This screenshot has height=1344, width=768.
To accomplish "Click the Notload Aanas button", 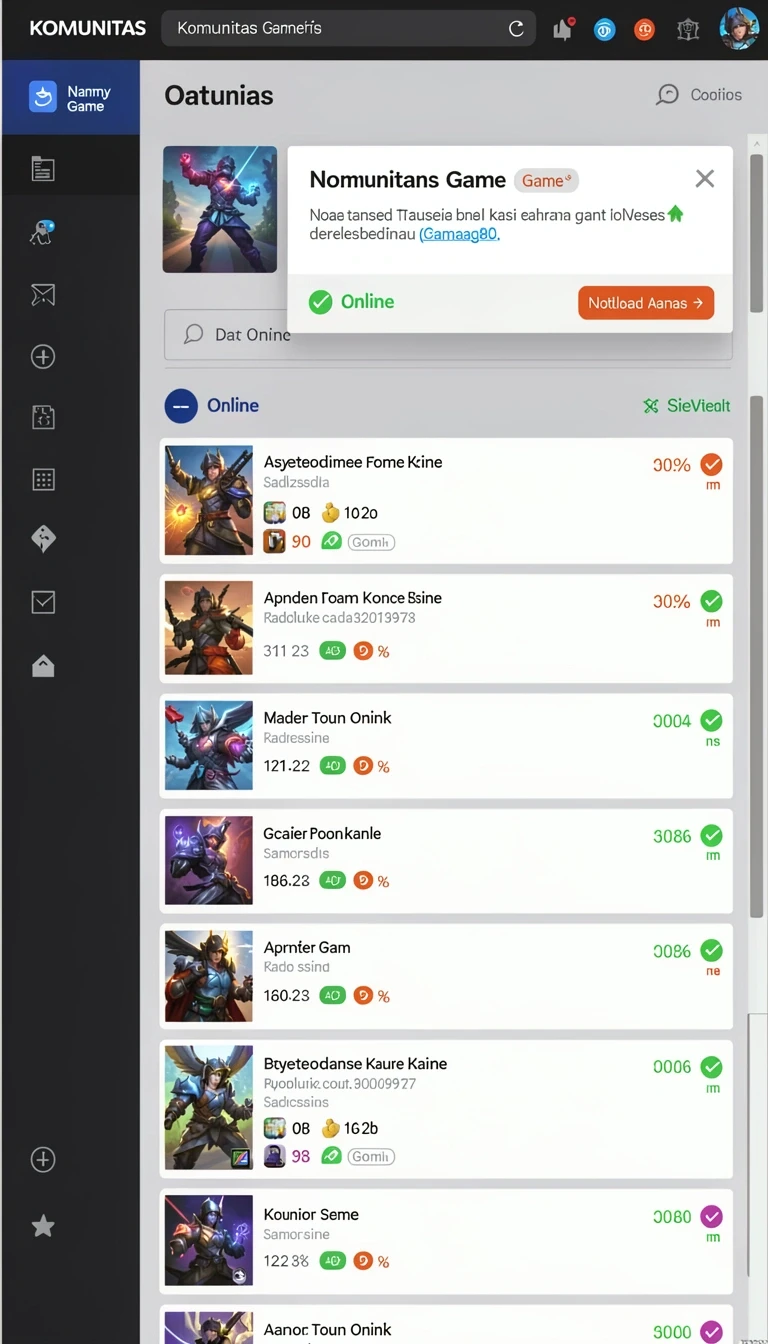I will pos(646,303).
